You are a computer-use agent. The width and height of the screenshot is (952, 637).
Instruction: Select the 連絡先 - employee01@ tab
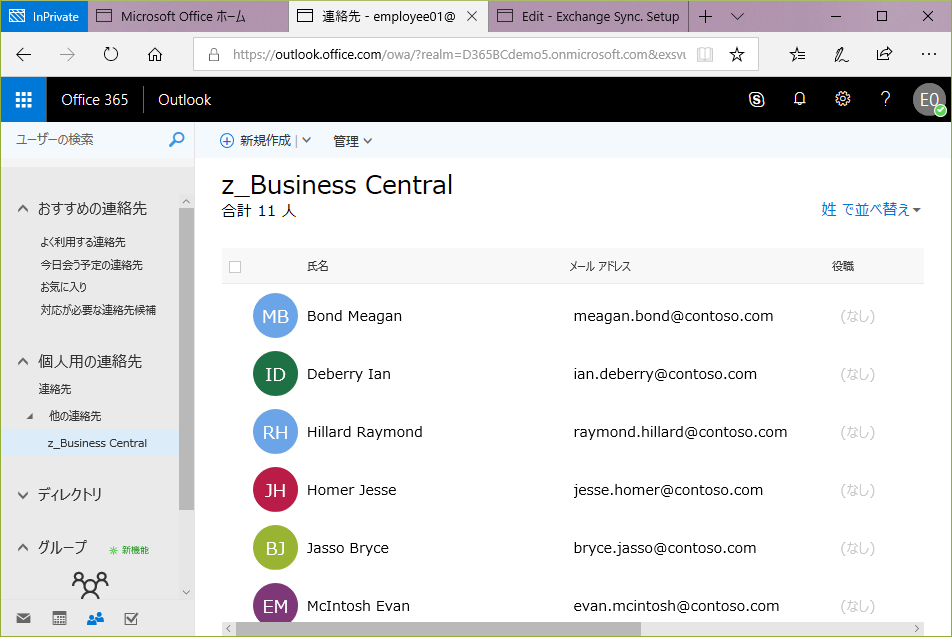389,16
